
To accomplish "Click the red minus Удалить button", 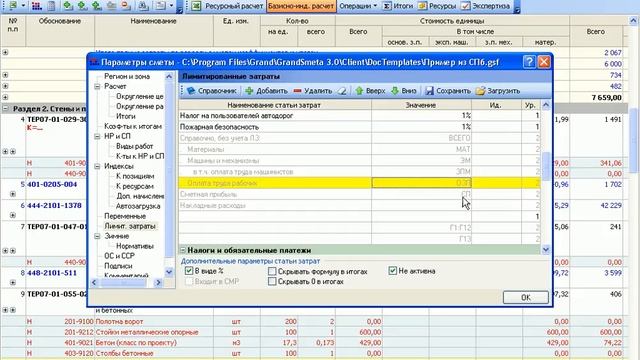I will (313, 91).
